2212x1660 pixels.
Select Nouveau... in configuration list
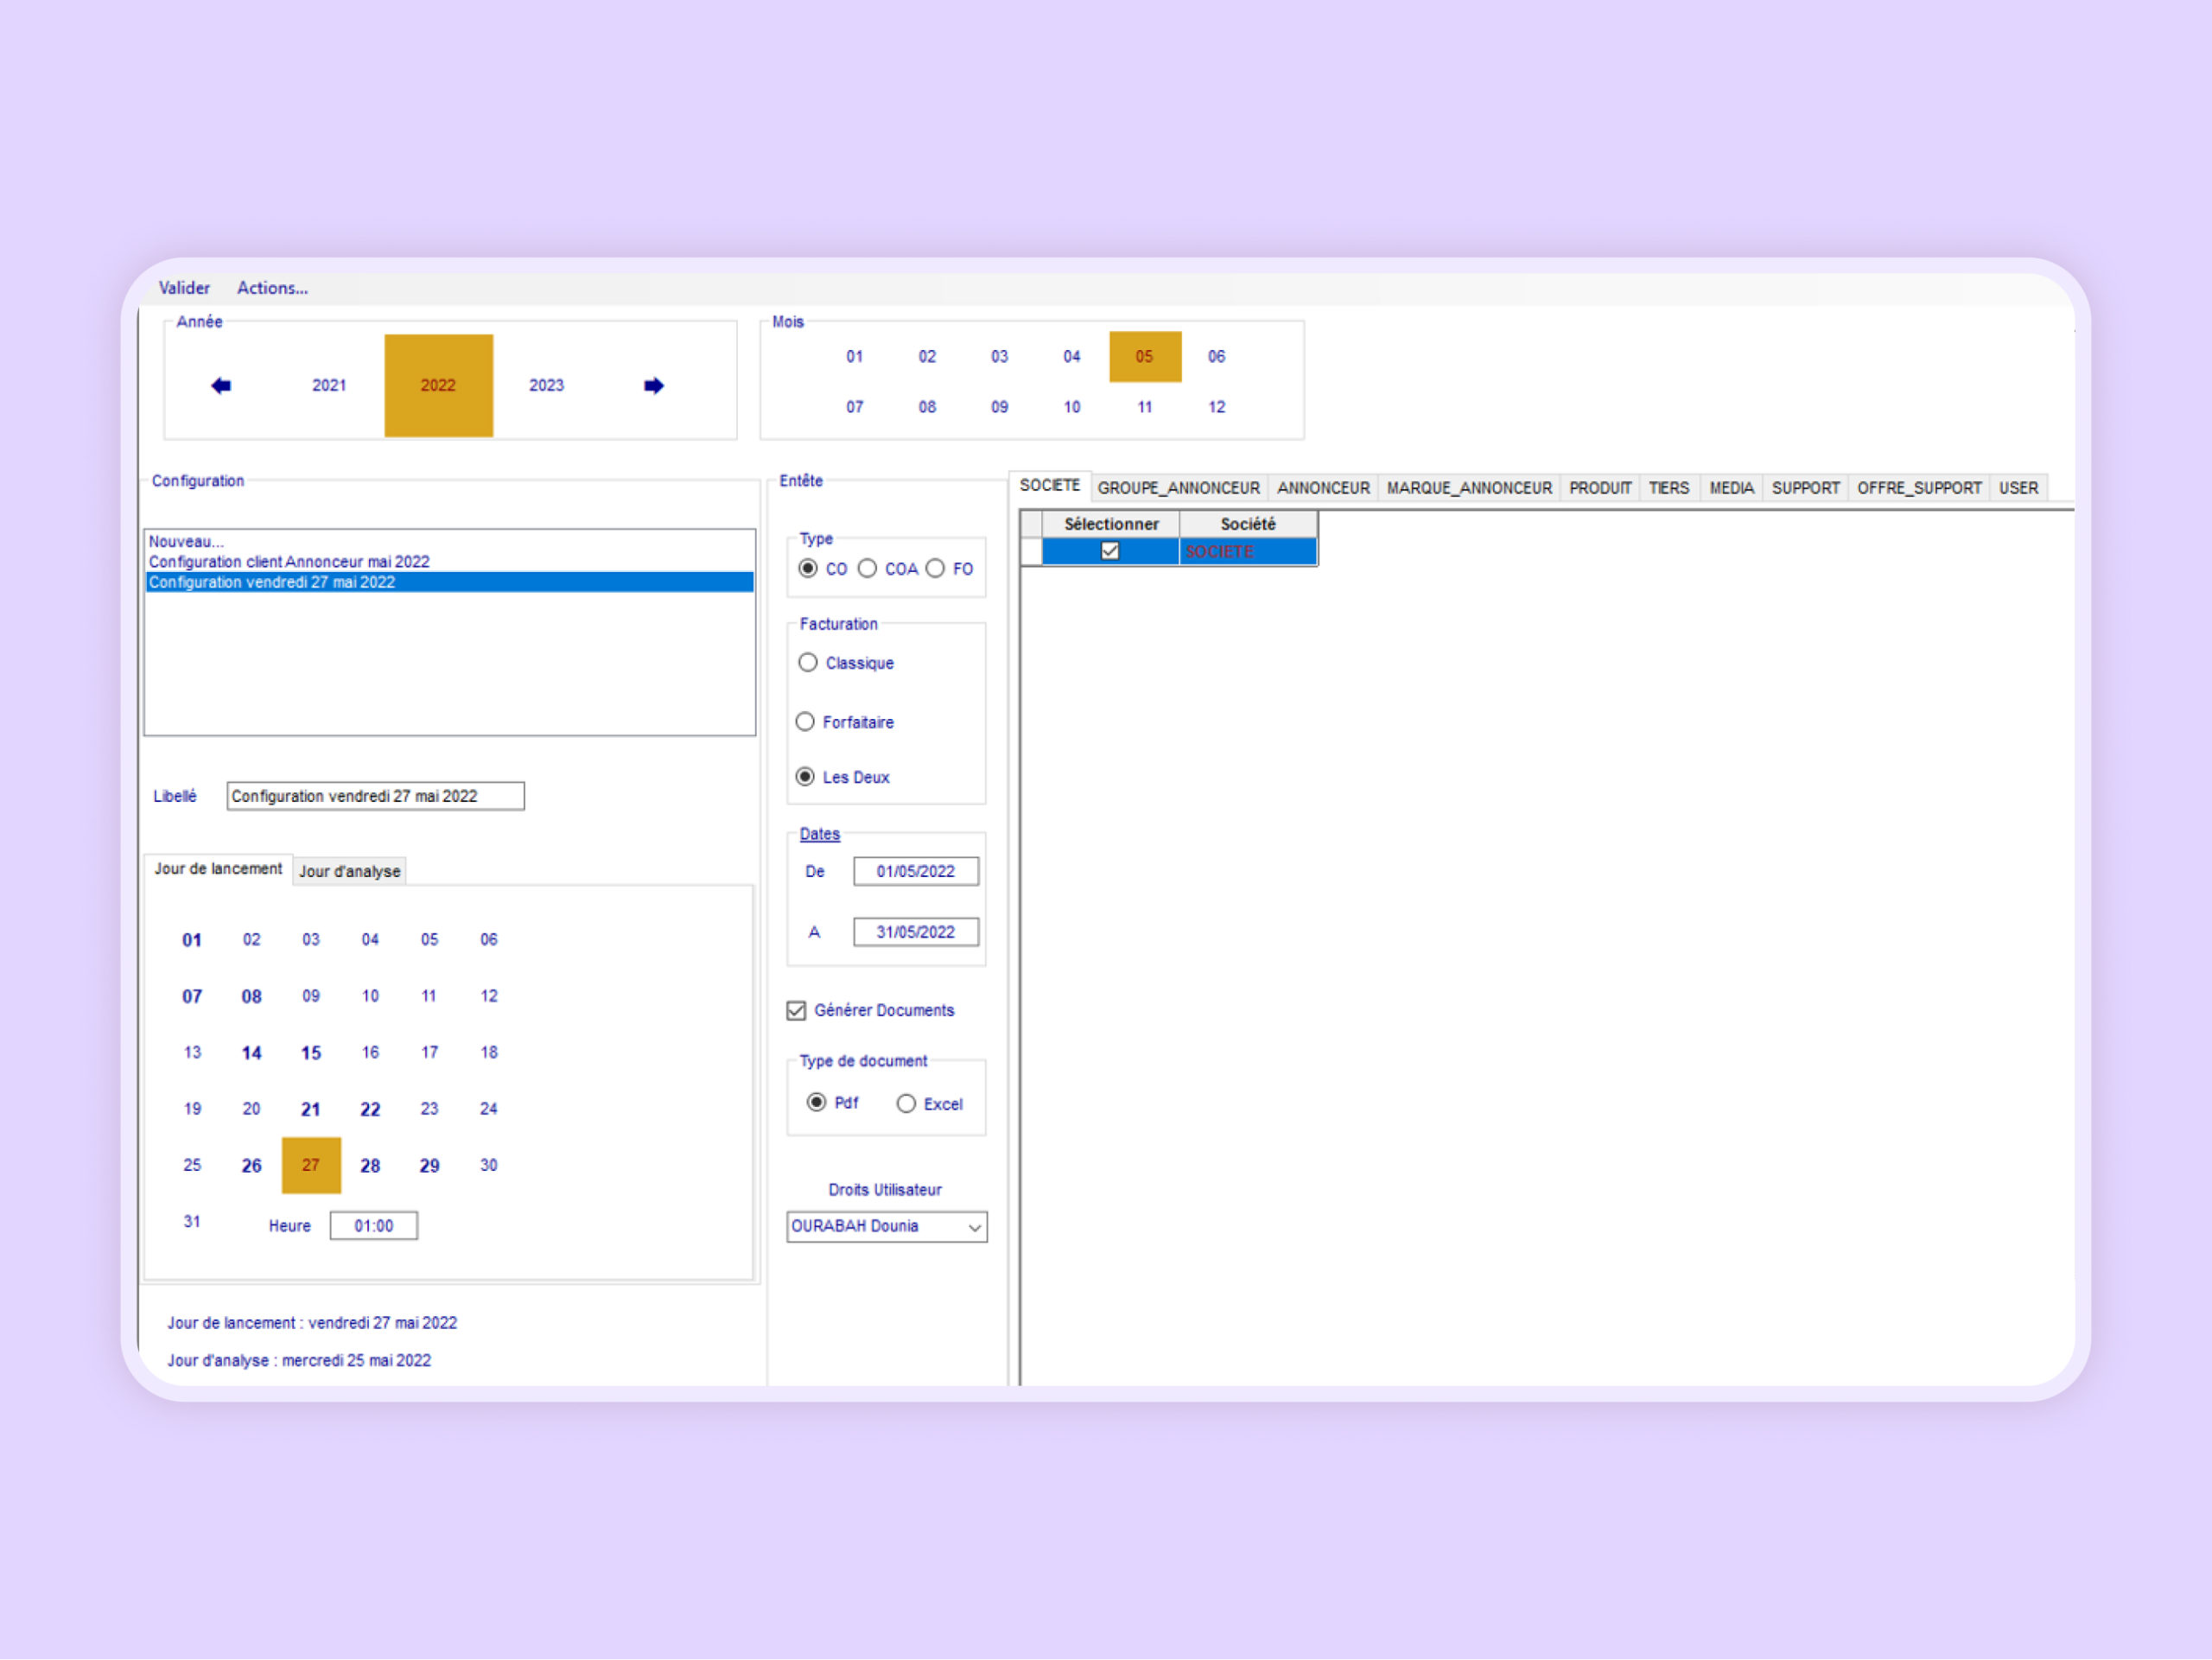tap(187, 542)
